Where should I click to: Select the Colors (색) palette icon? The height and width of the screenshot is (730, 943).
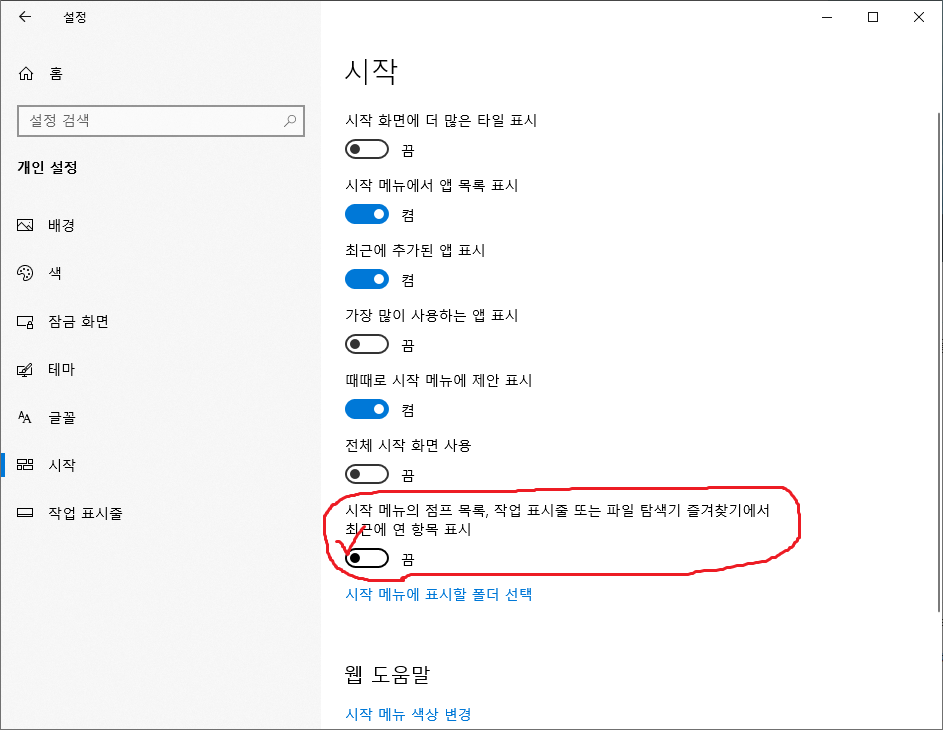26,273
